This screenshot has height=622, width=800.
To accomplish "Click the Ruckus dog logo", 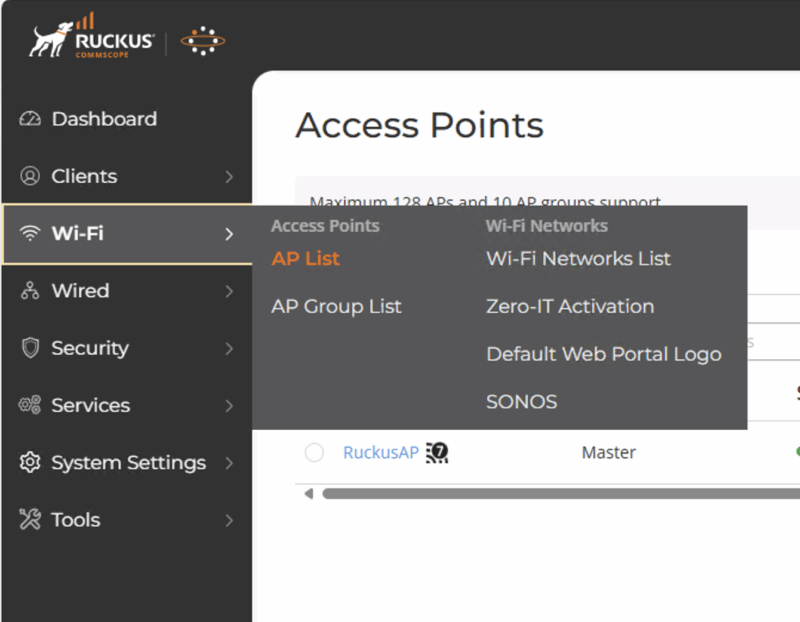I will click(x=49, y=39).
